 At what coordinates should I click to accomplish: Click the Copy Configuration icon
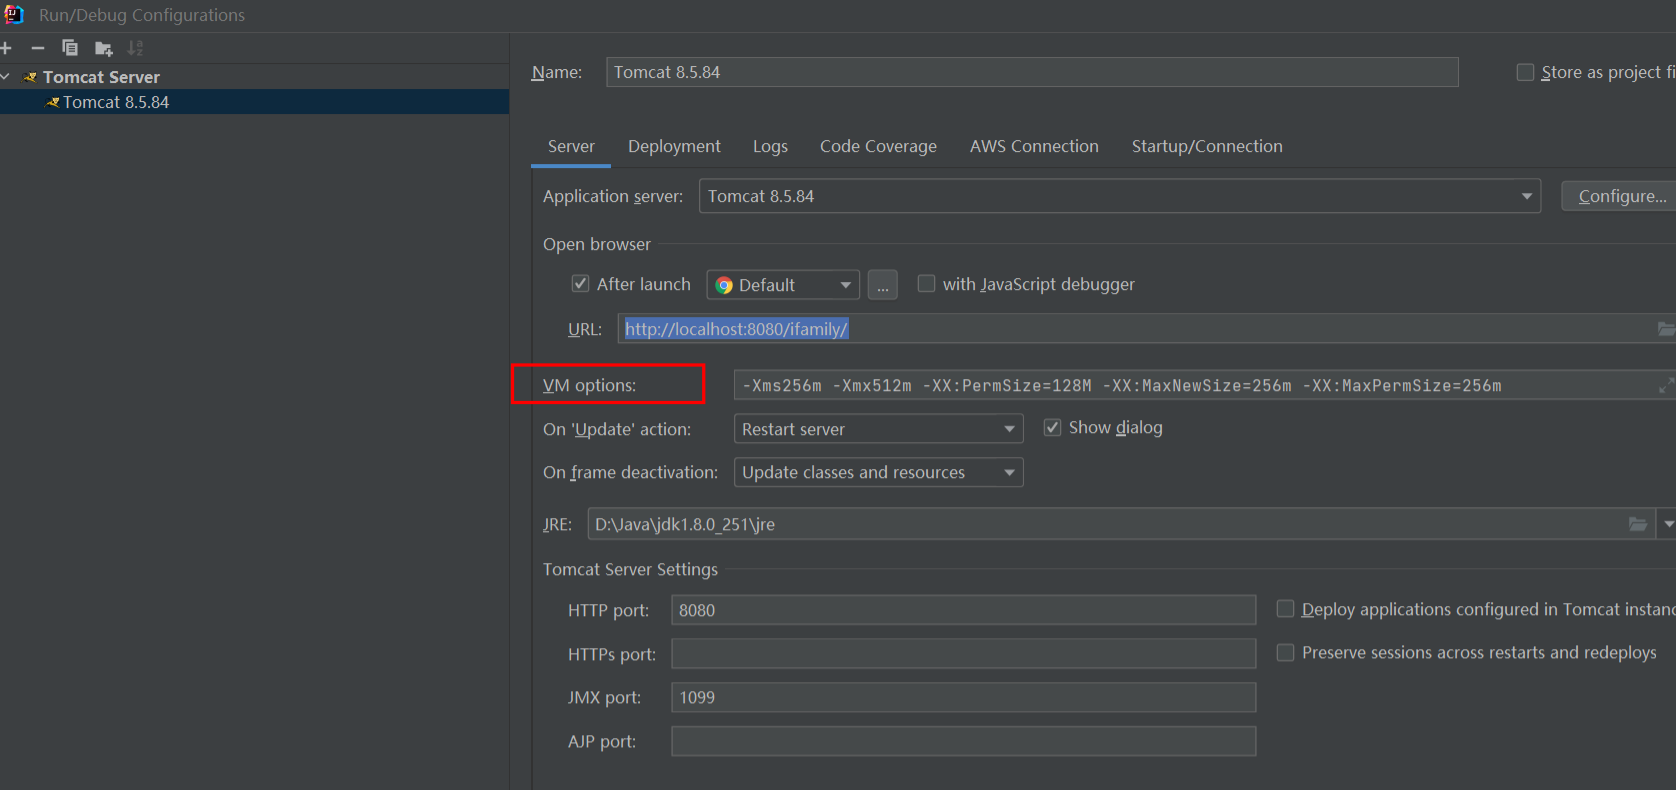70,48
